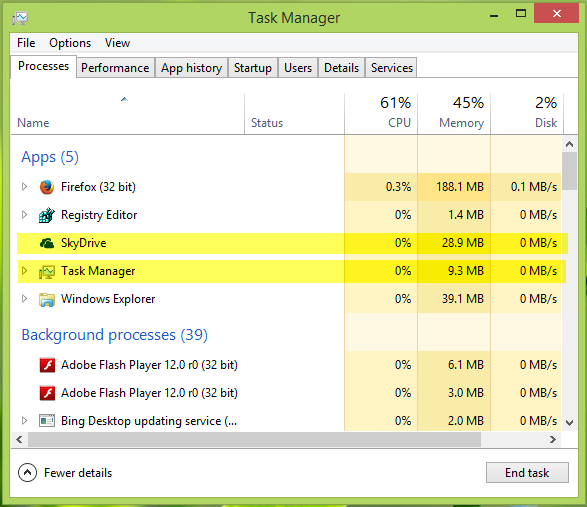
Task: Click the Firefox icon in Apps list
Action: tap(47, 186)
